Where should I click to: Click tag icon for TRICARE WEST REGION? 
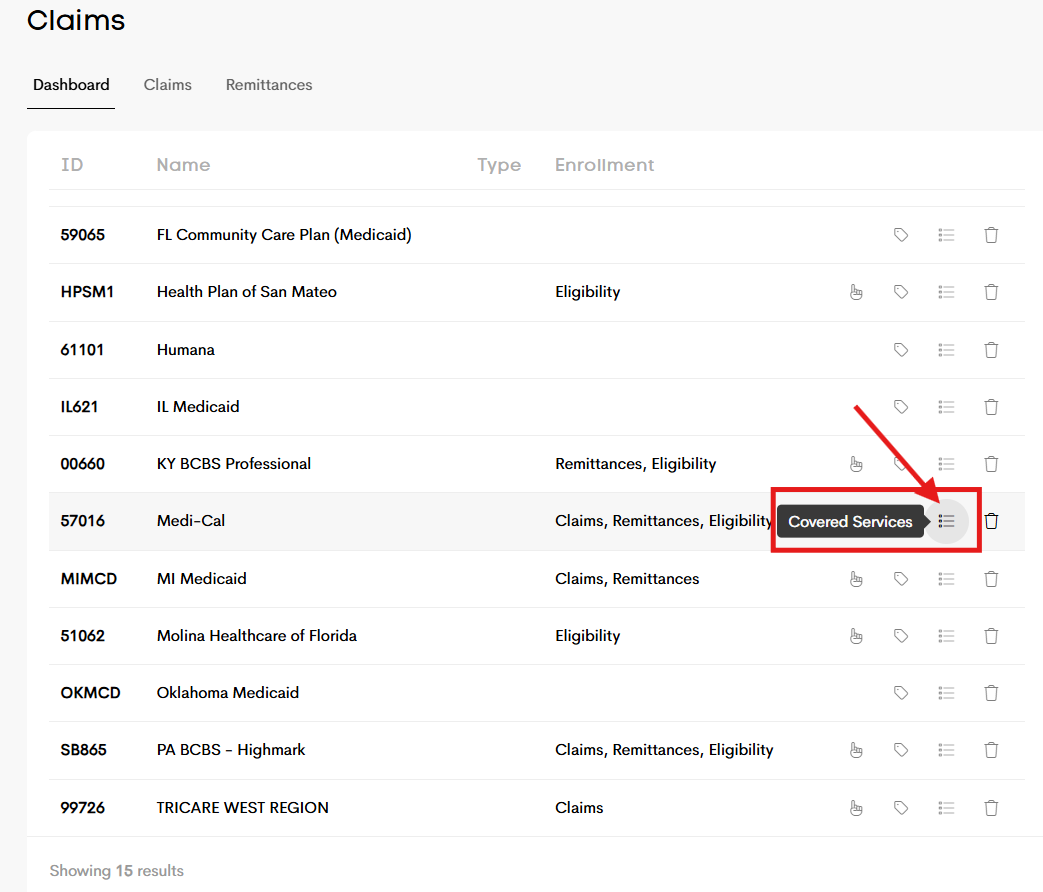[x=901, y=808]
